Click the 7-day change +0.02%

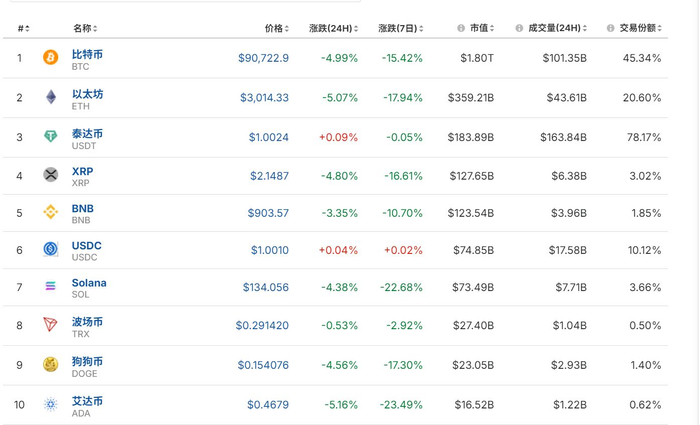404,250
